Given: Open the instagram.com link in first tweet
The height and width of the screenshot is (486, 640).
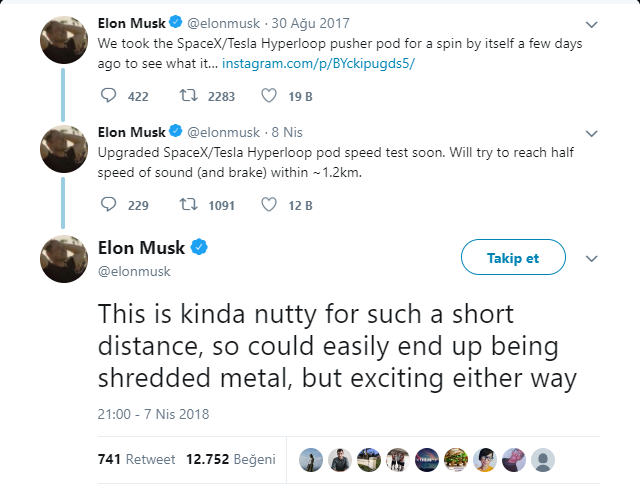Looking at the screenshot, I should (318, 63).
